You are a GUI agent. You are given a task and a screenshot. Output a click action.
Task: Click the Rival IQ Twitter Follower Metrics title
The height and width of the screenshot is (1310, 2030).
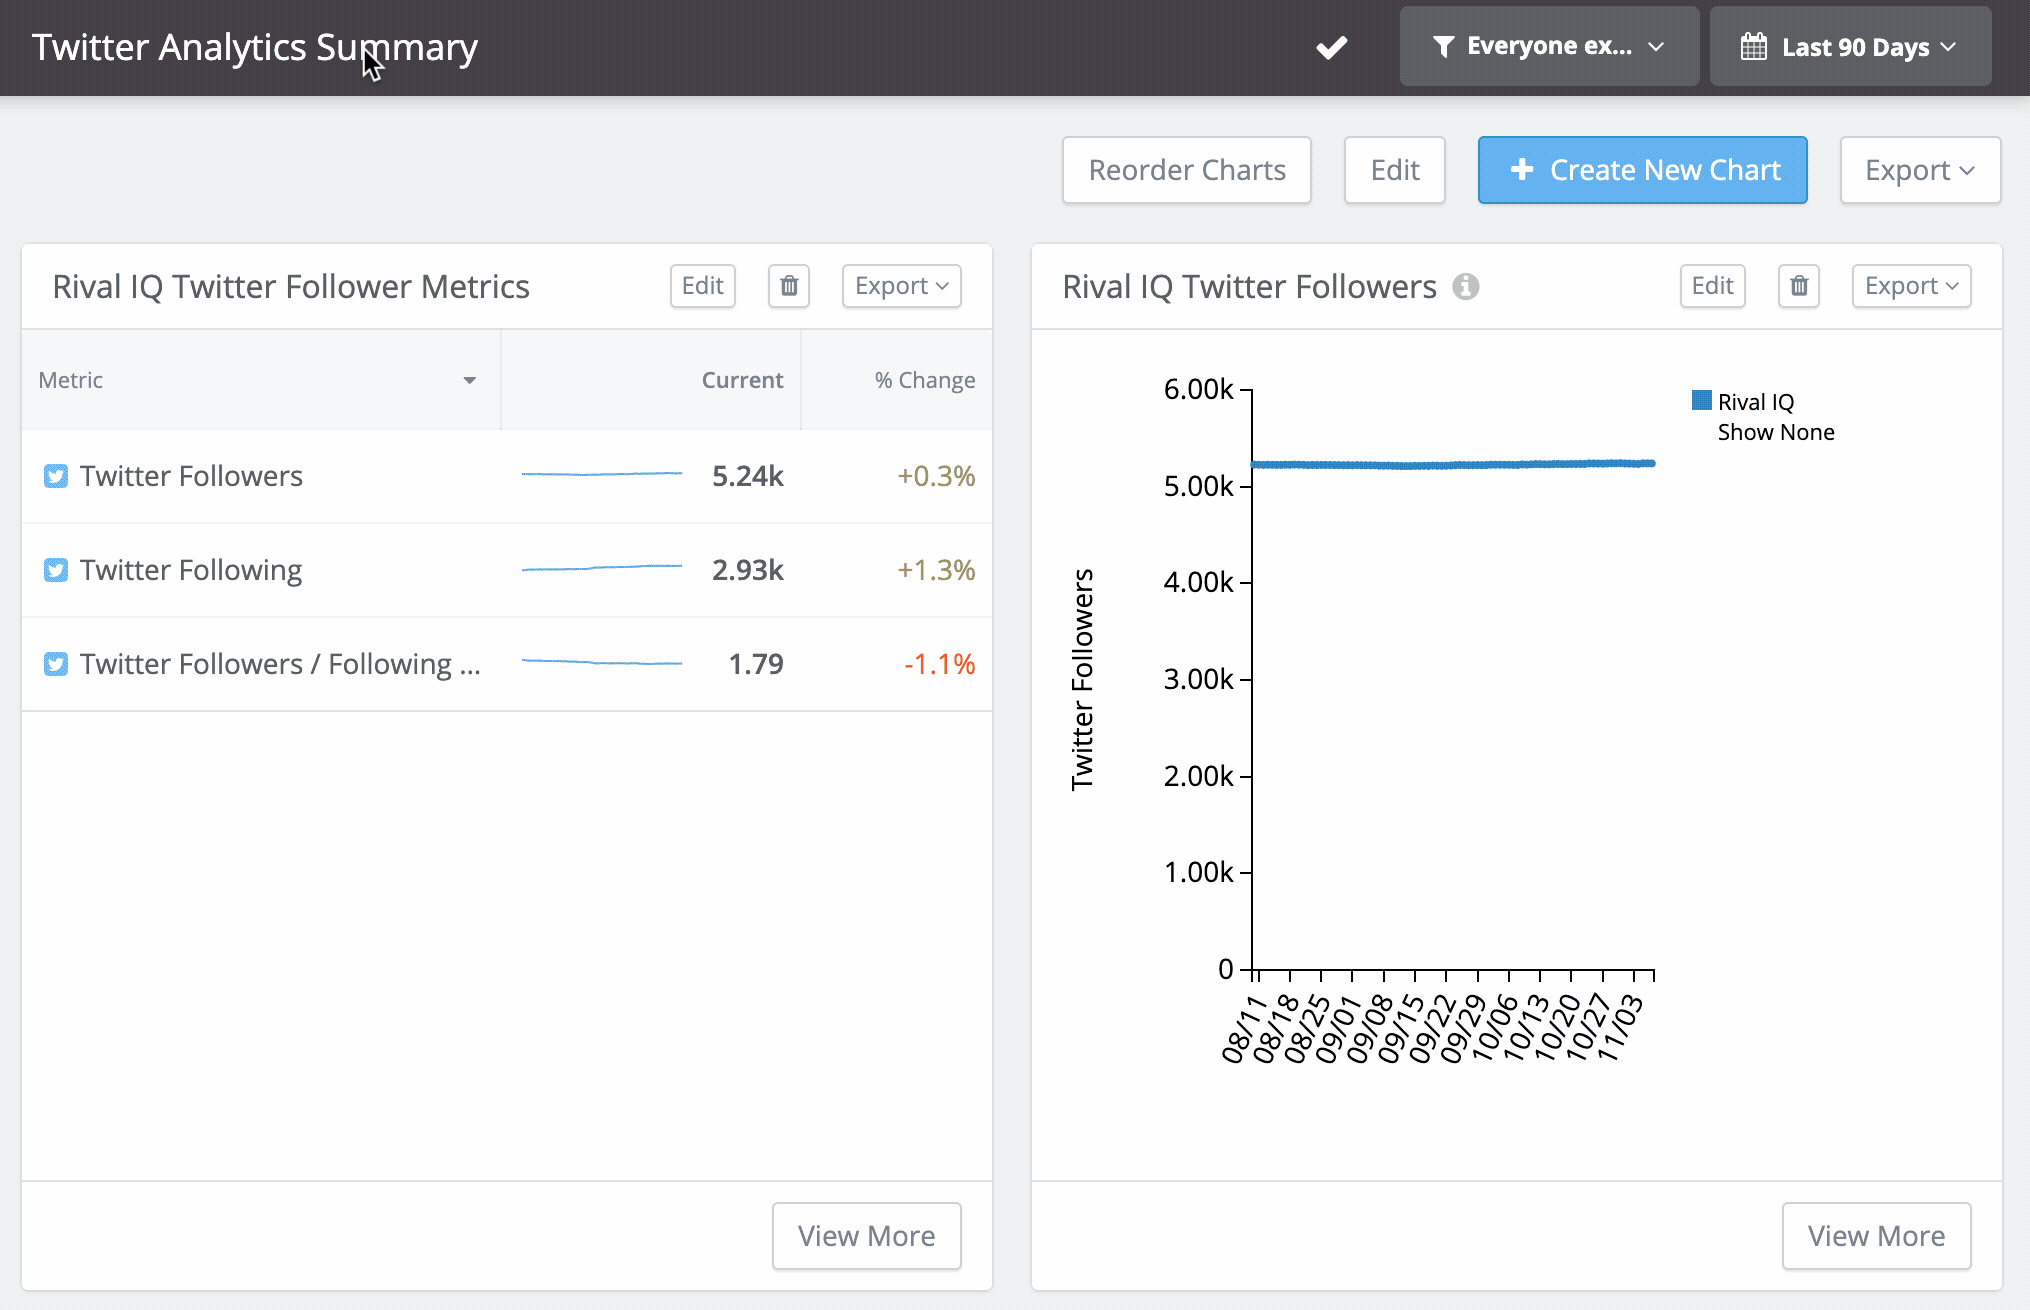point(291,287)
